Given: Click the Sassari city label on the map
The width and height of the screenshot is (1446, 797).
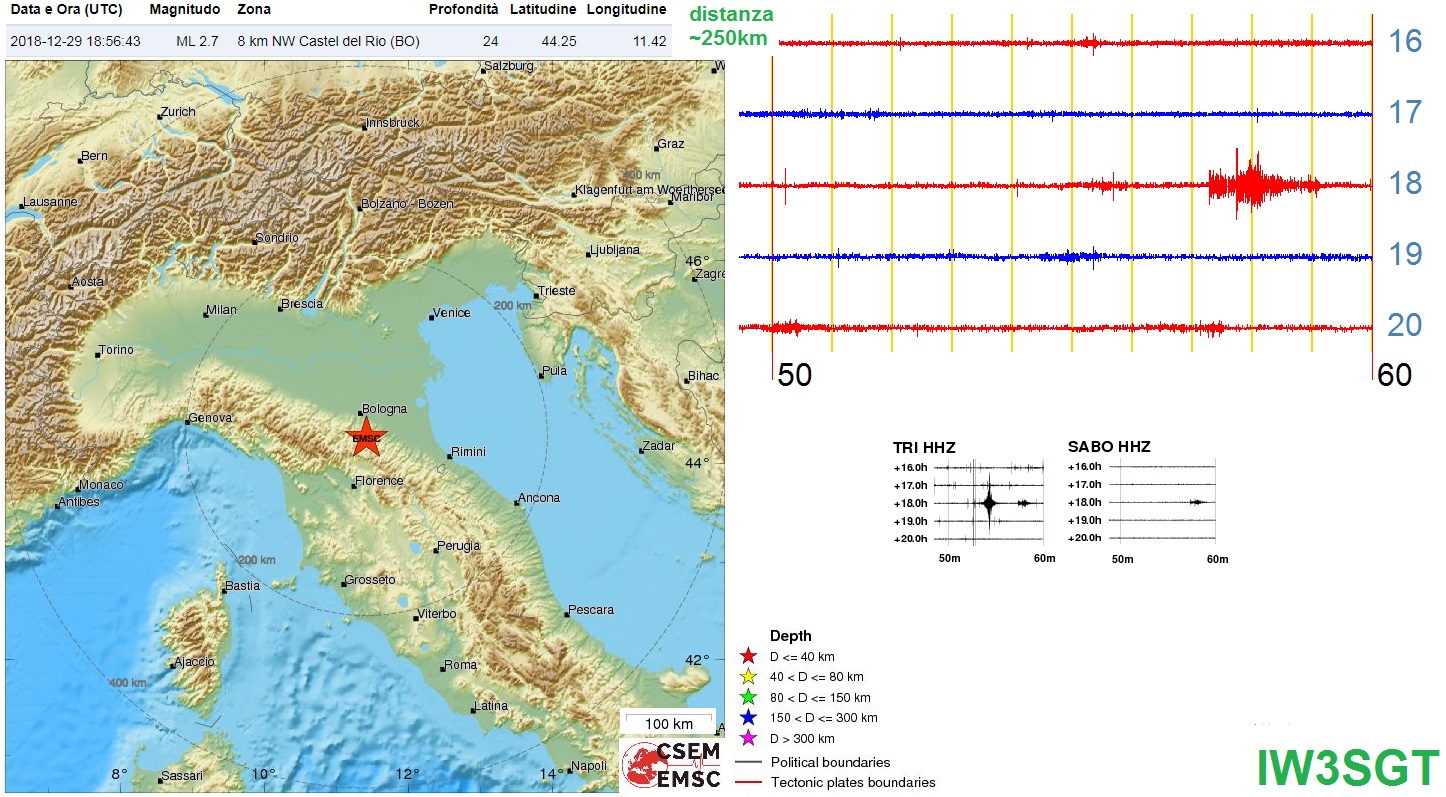Looking at the screenshot, I should (x=181, y=775).
